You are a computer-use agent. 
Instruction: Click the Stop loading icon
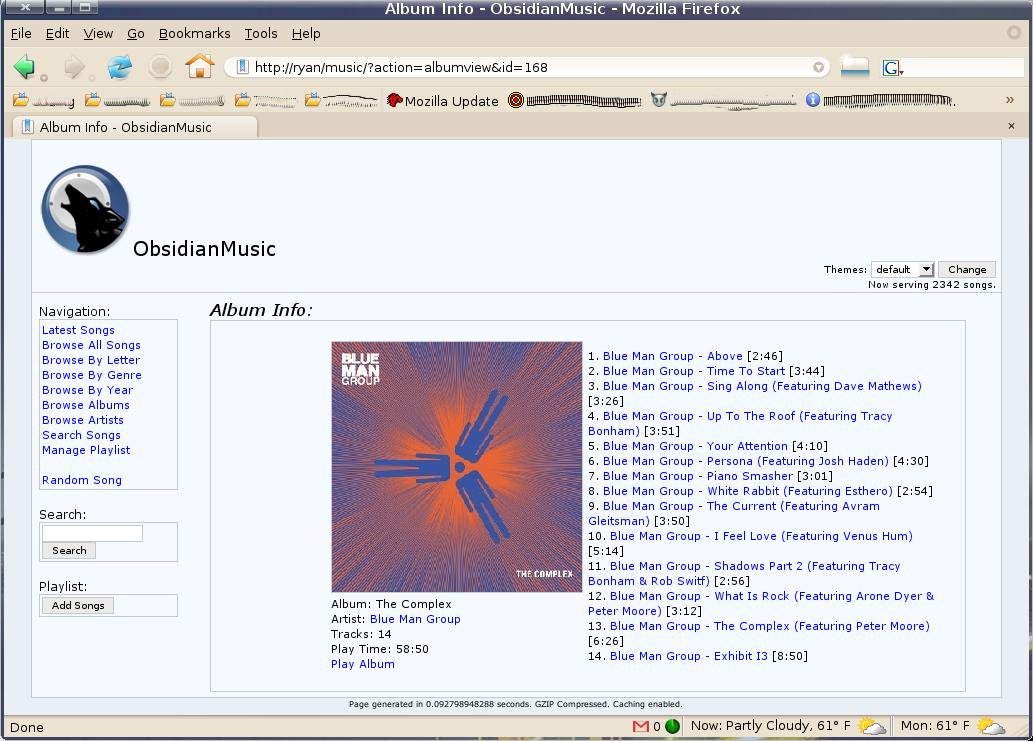pos(160,67)
